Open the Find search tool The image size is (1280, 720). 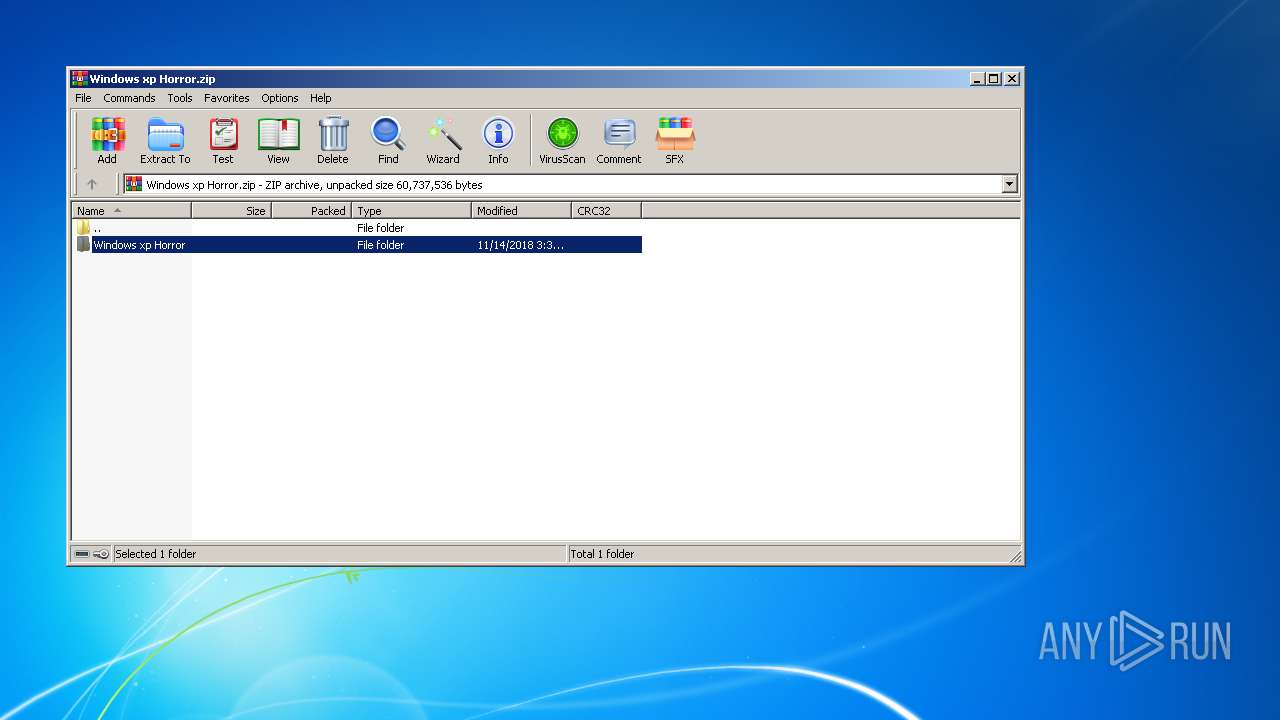pyautogui.click(x=388, y=140)
